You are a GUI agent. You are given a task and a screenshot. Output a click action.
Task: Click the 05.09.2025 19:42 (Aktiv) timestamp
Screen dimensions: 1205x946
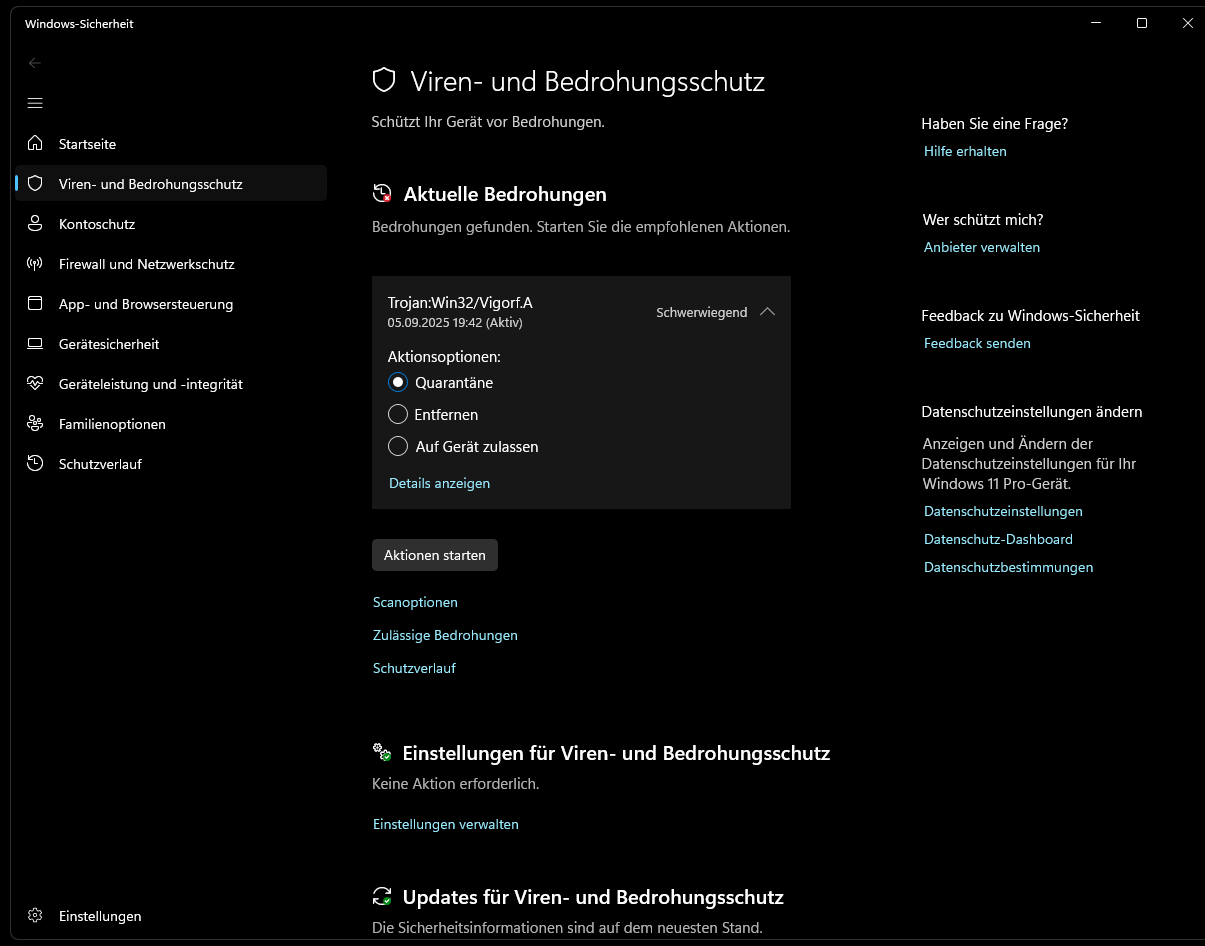coord(455,322)
